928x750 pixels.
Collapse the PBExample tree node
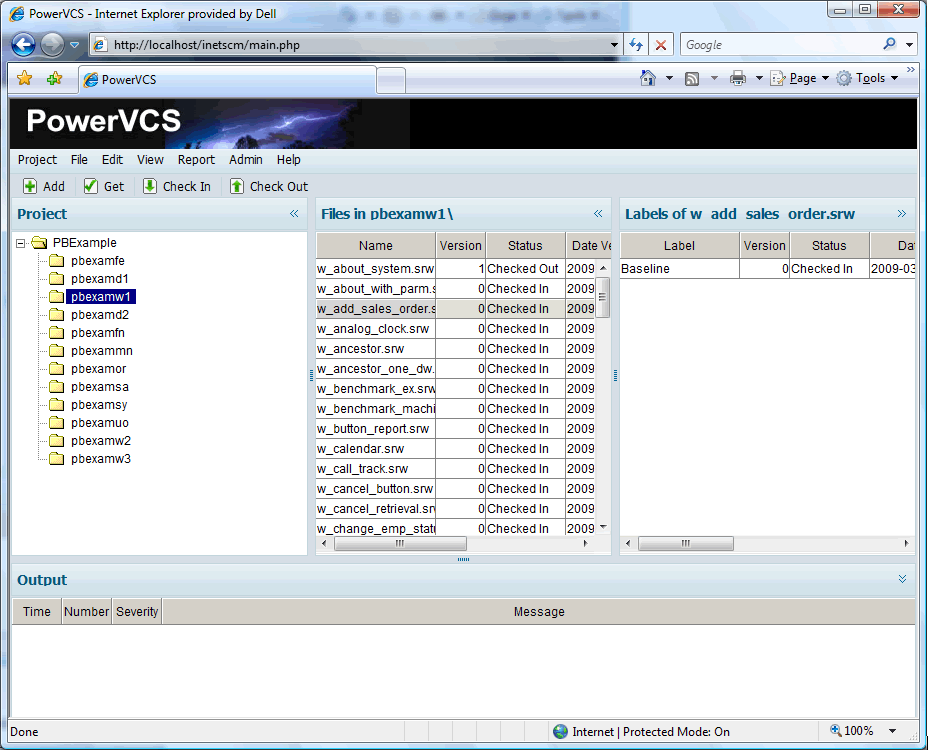(21, 243)
